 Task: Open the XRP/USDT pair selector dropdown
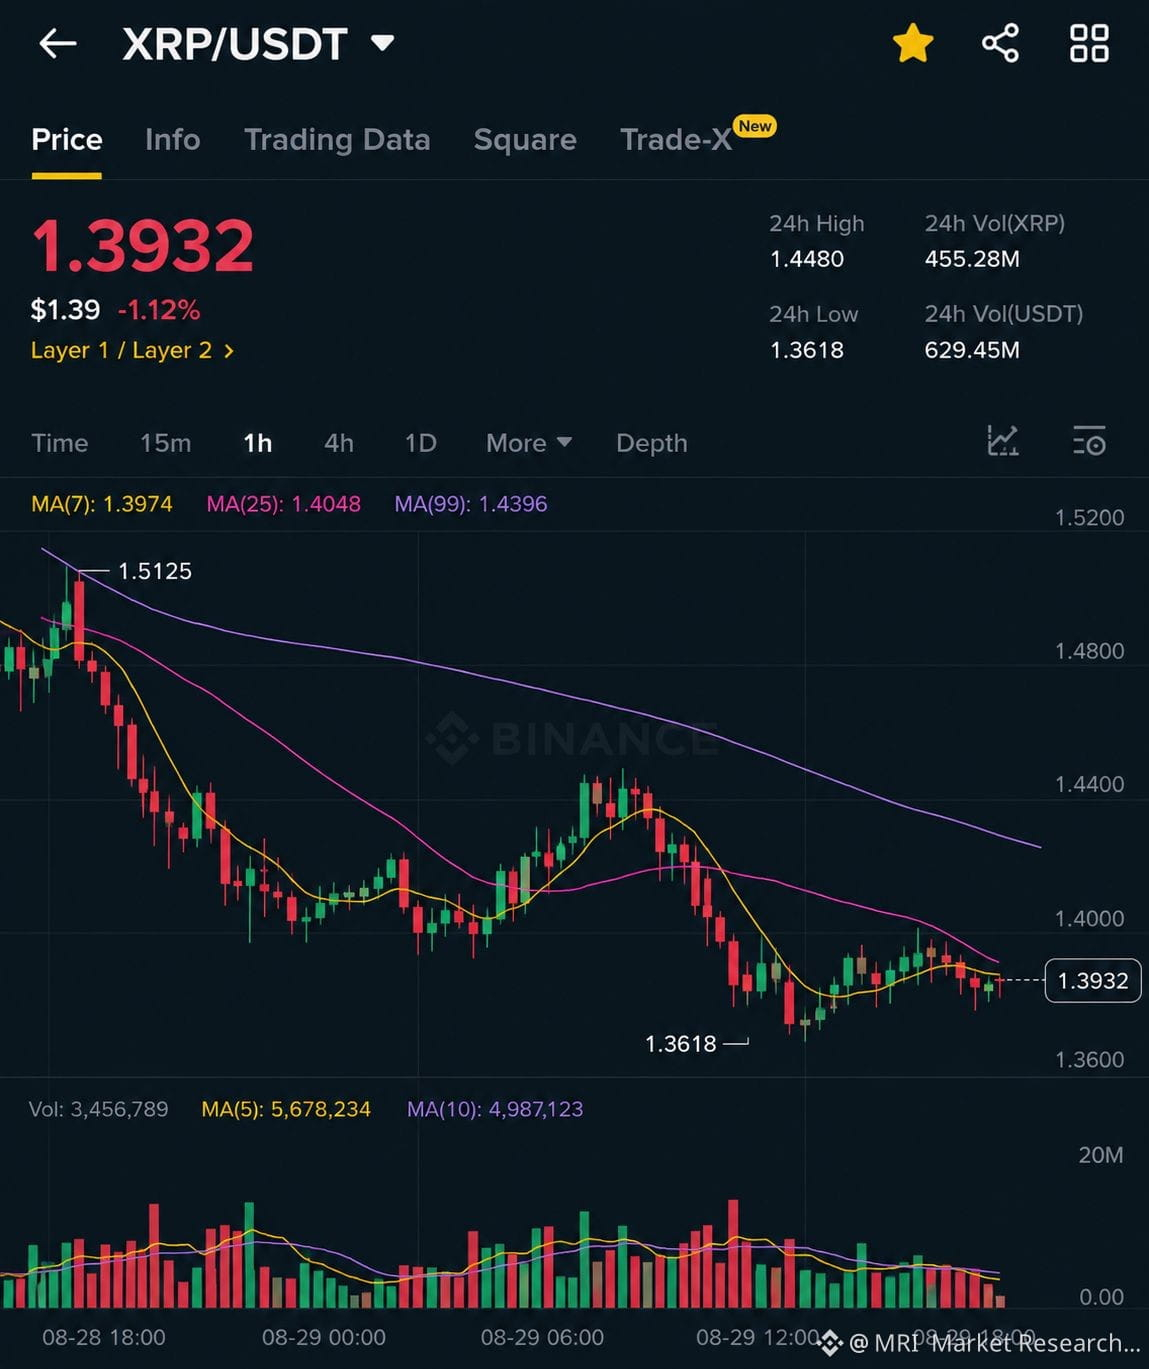(258, 44)
